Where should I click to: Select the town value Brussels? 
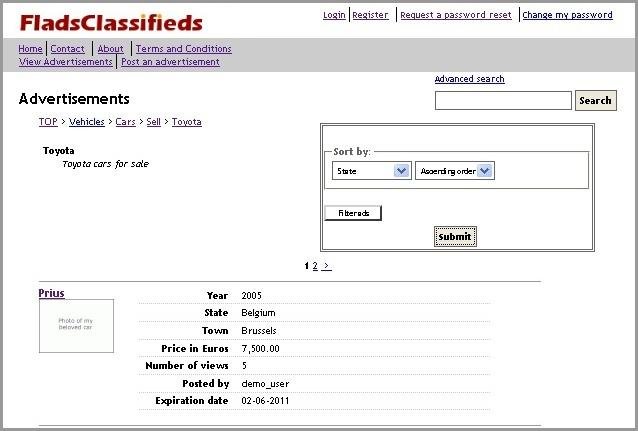(259, 331)
